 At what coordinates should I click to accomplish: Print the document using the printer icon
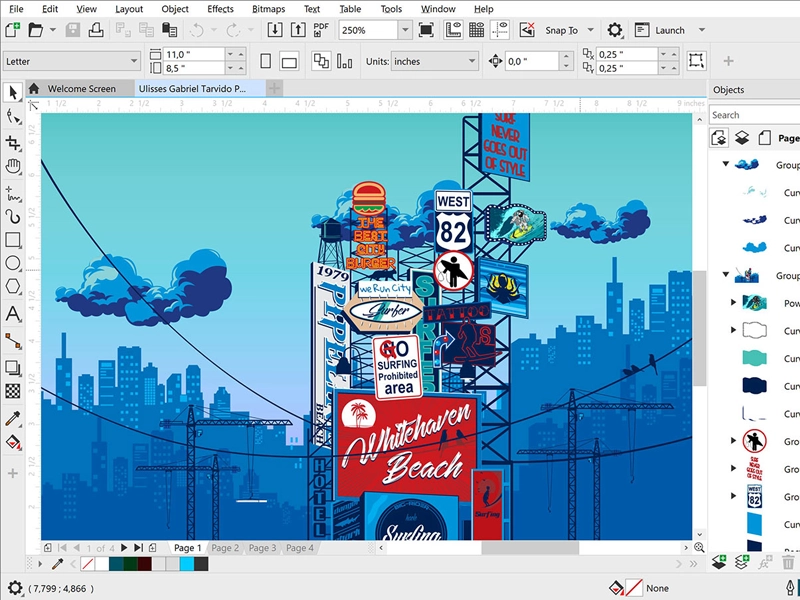pyautogui.click(x=96, y=30)
